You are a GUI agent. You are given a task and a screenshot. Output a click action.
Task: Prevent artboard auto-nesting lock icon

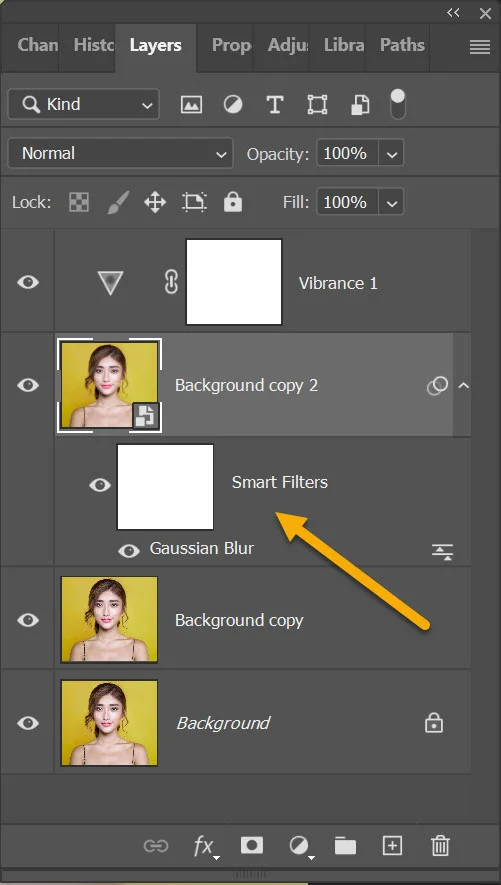click(194, 201)
